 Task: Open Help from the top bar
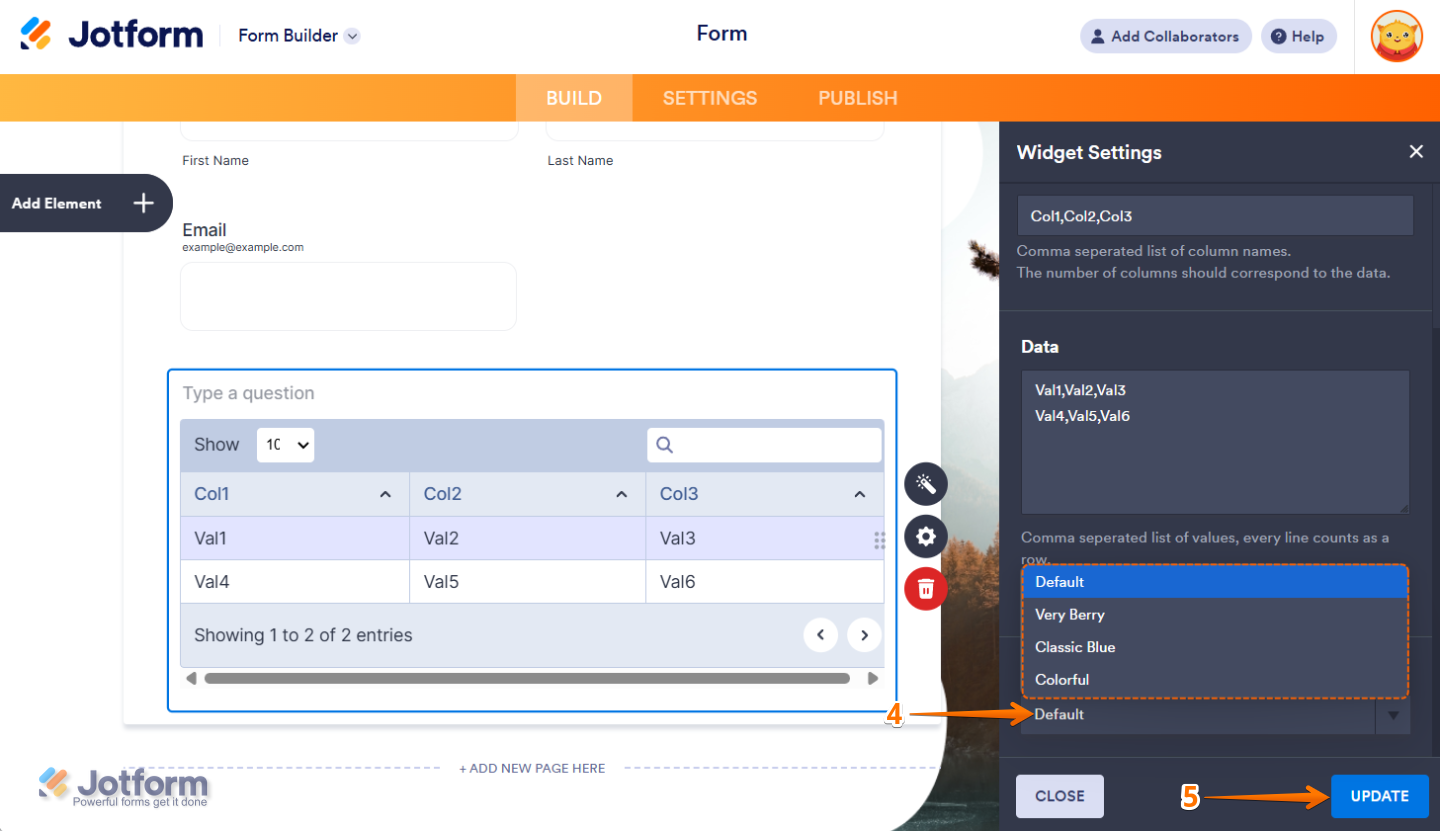point(1298,36)
